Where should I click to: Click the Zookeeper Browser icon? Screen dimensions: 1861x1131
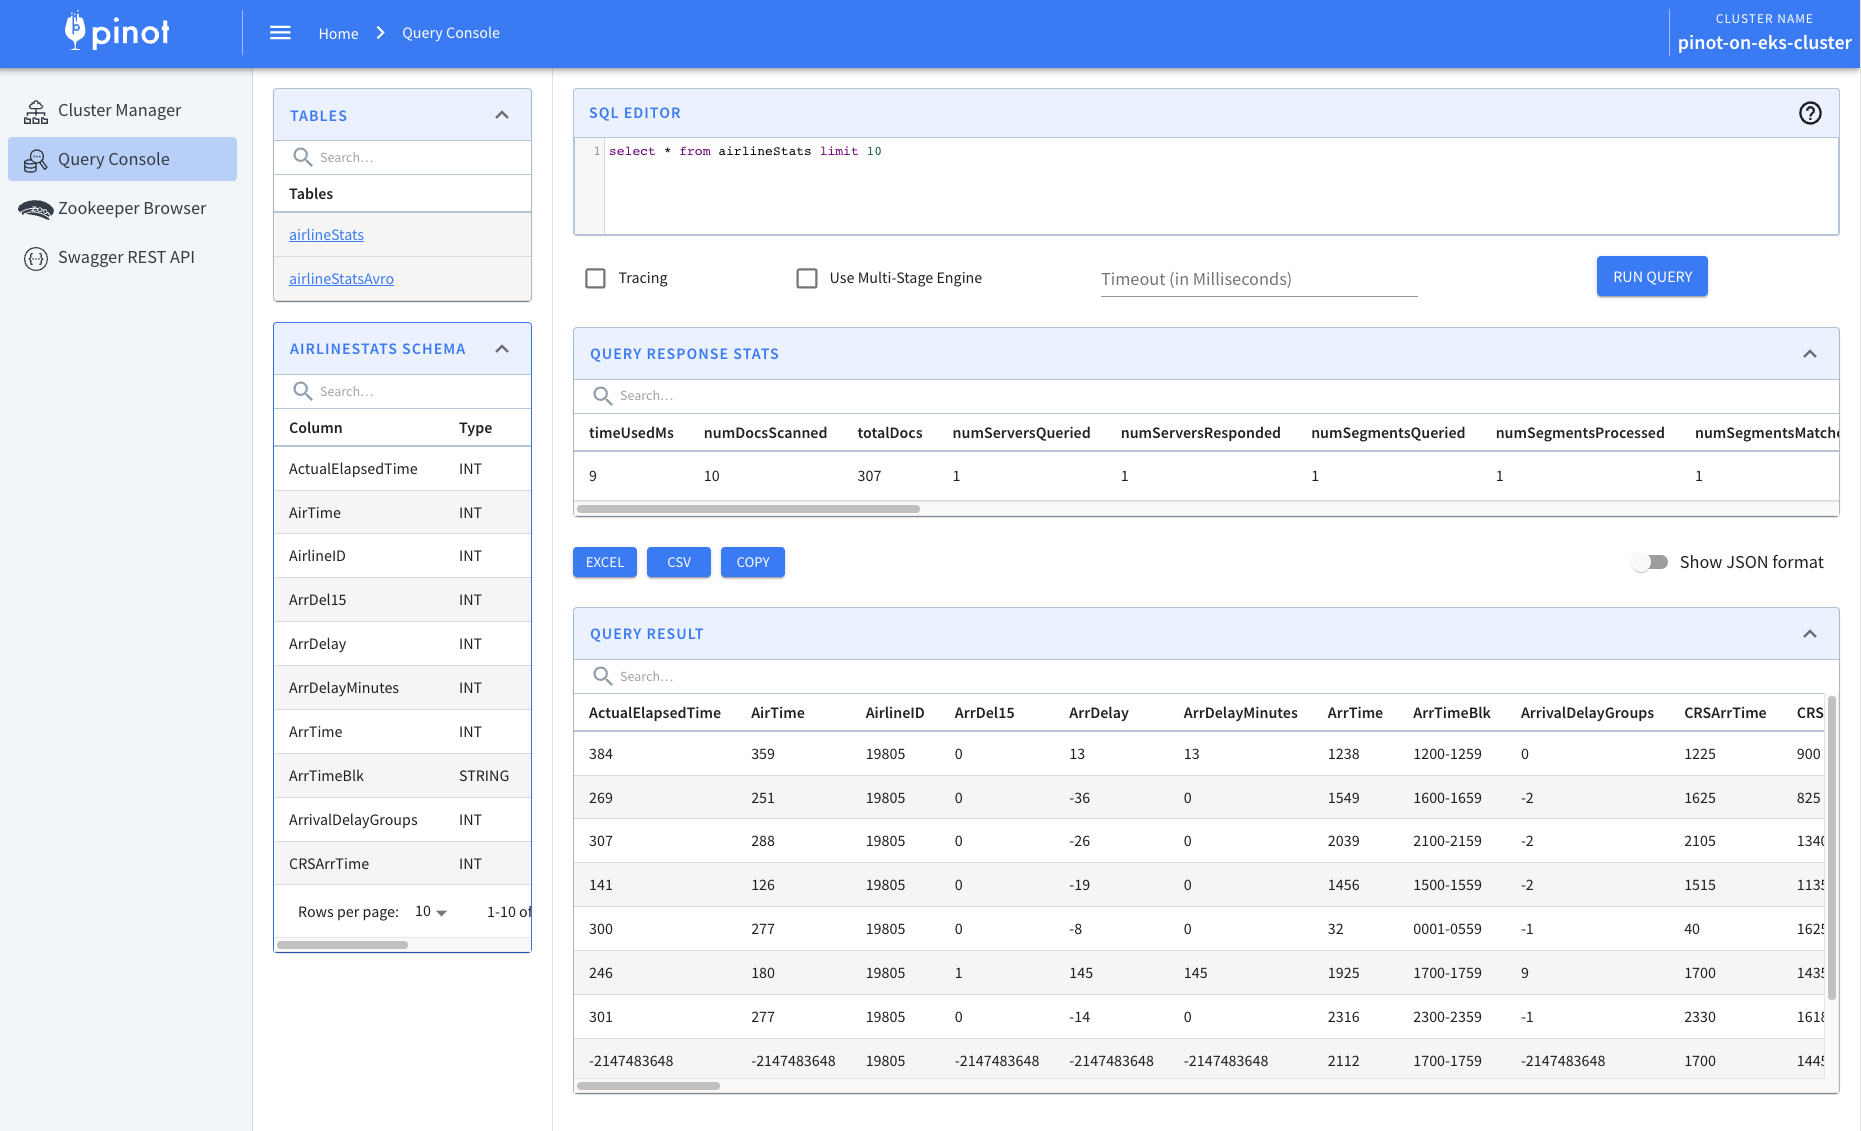(x=36, y=209)
